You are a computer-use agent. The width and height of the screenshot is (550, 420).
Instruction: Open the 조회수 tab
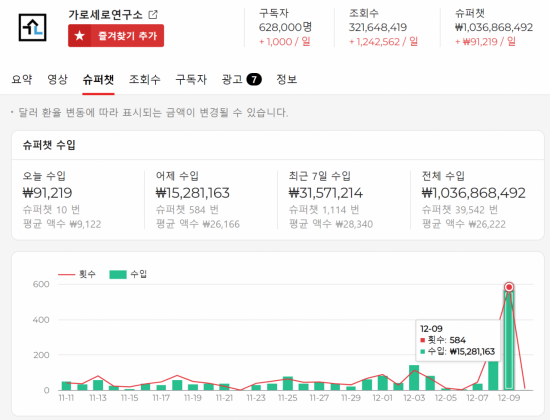click(145, 79)
